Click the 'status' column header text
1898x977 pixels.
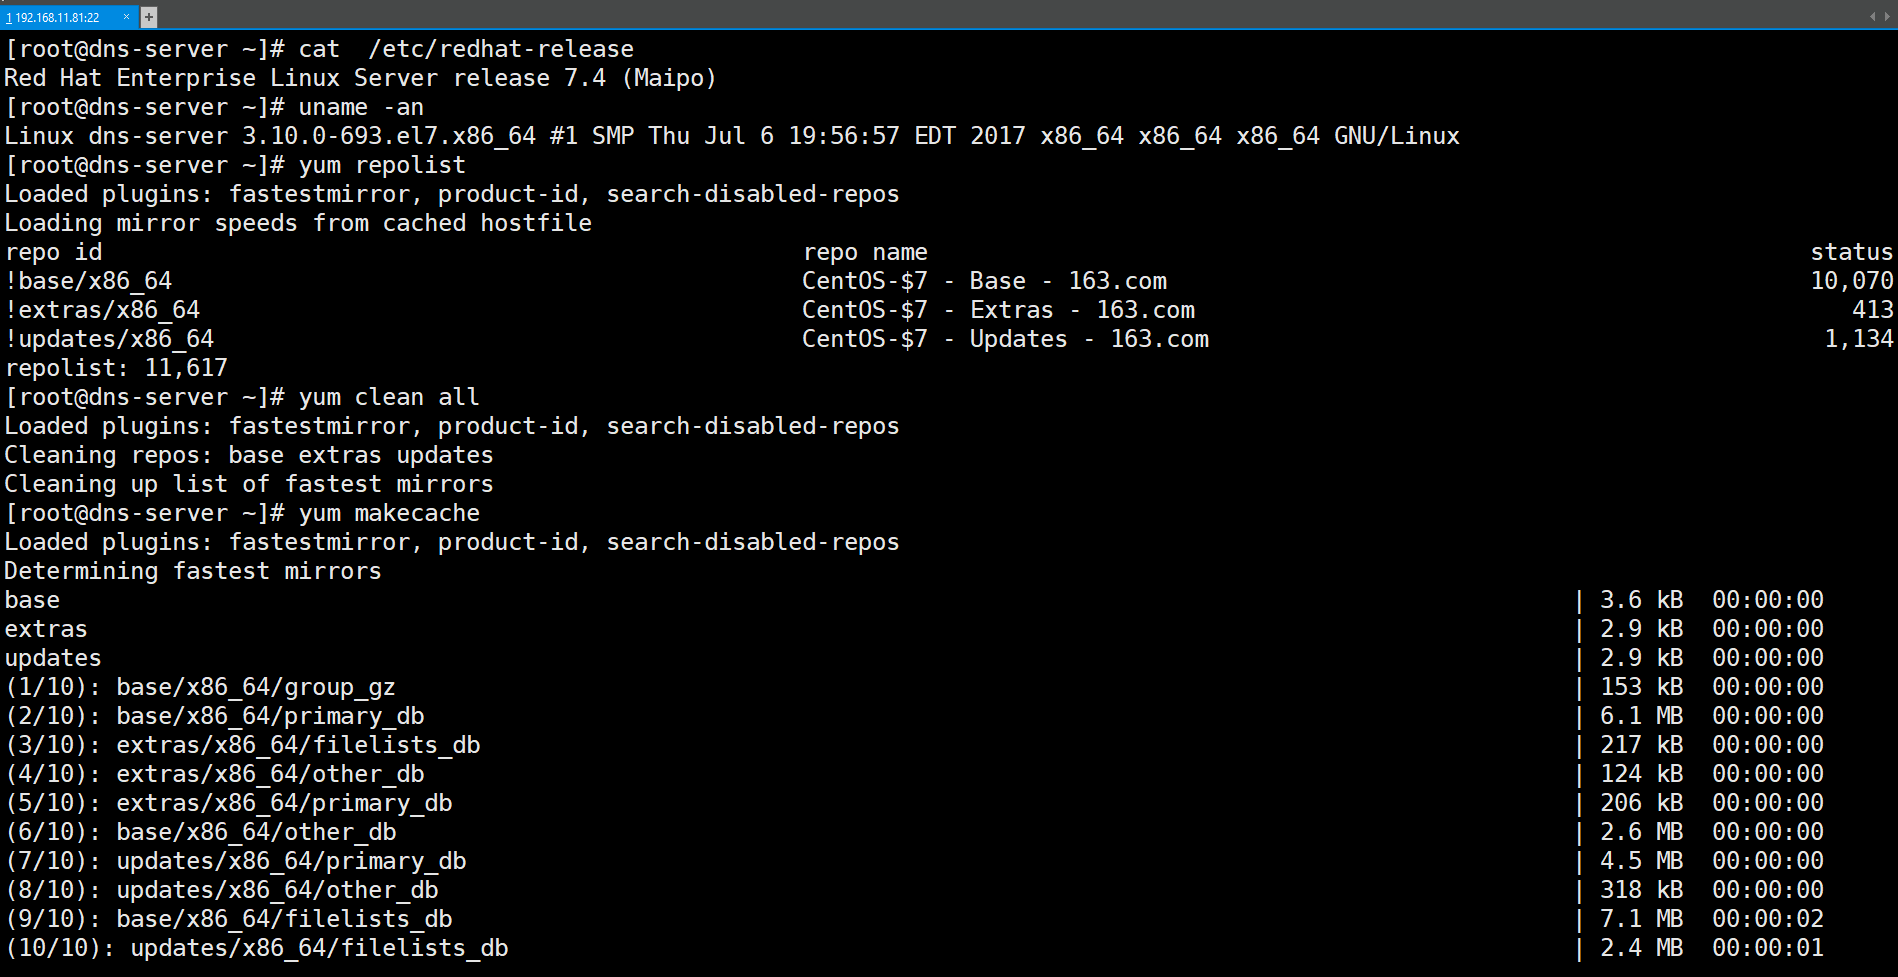1851,252
